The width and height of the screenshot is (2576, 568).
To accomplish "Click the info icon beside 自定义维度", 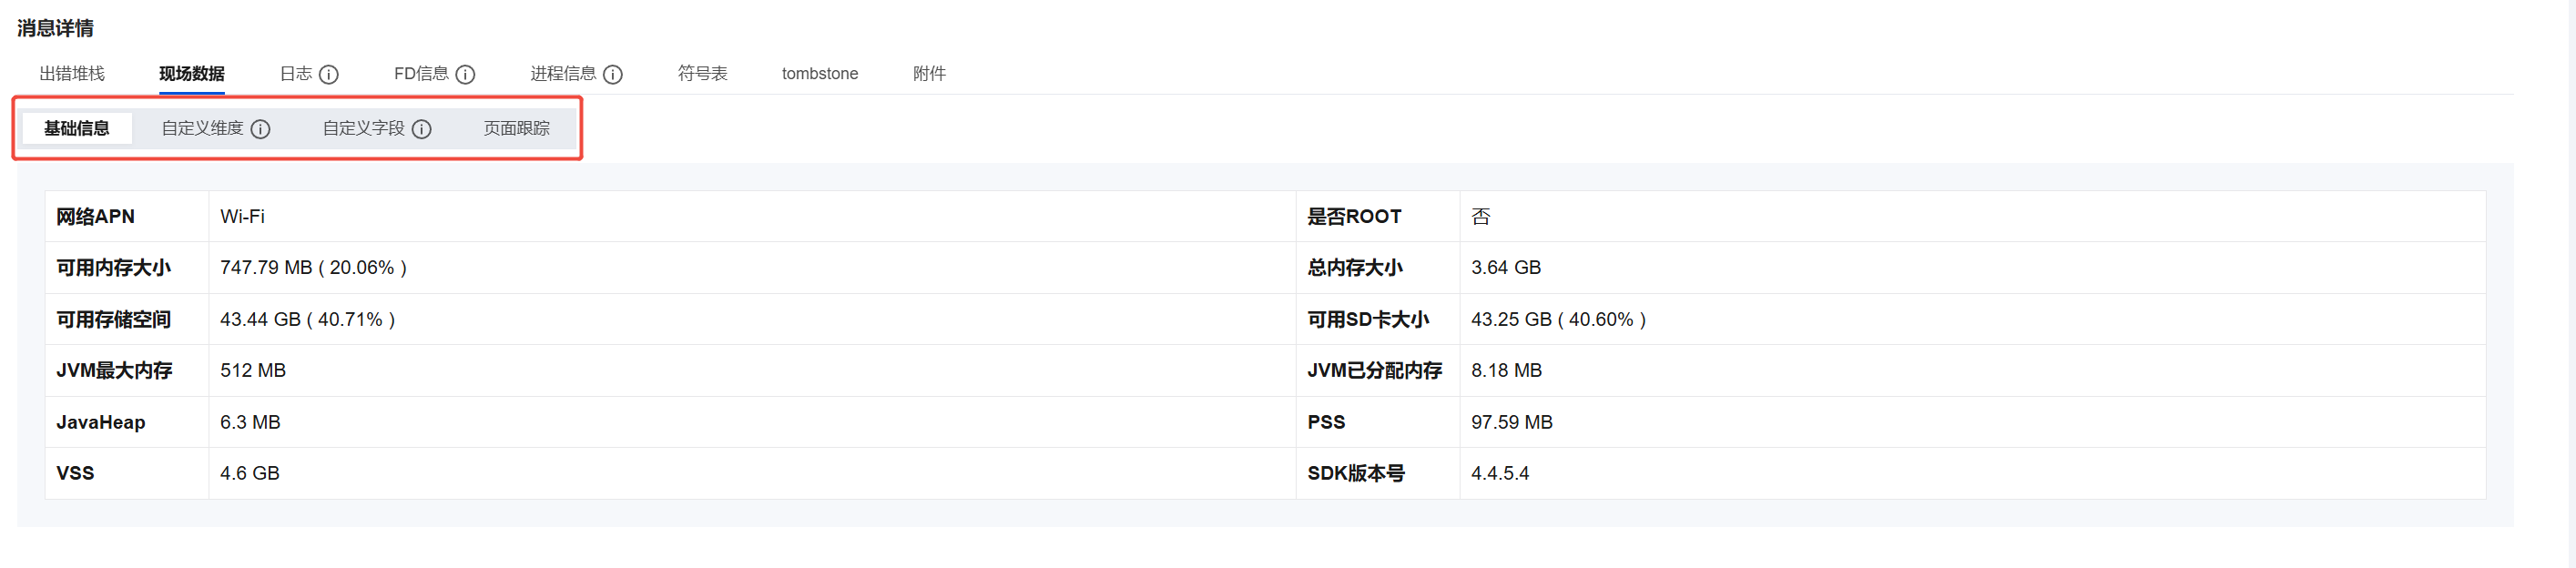I will [x=260, y=129].
